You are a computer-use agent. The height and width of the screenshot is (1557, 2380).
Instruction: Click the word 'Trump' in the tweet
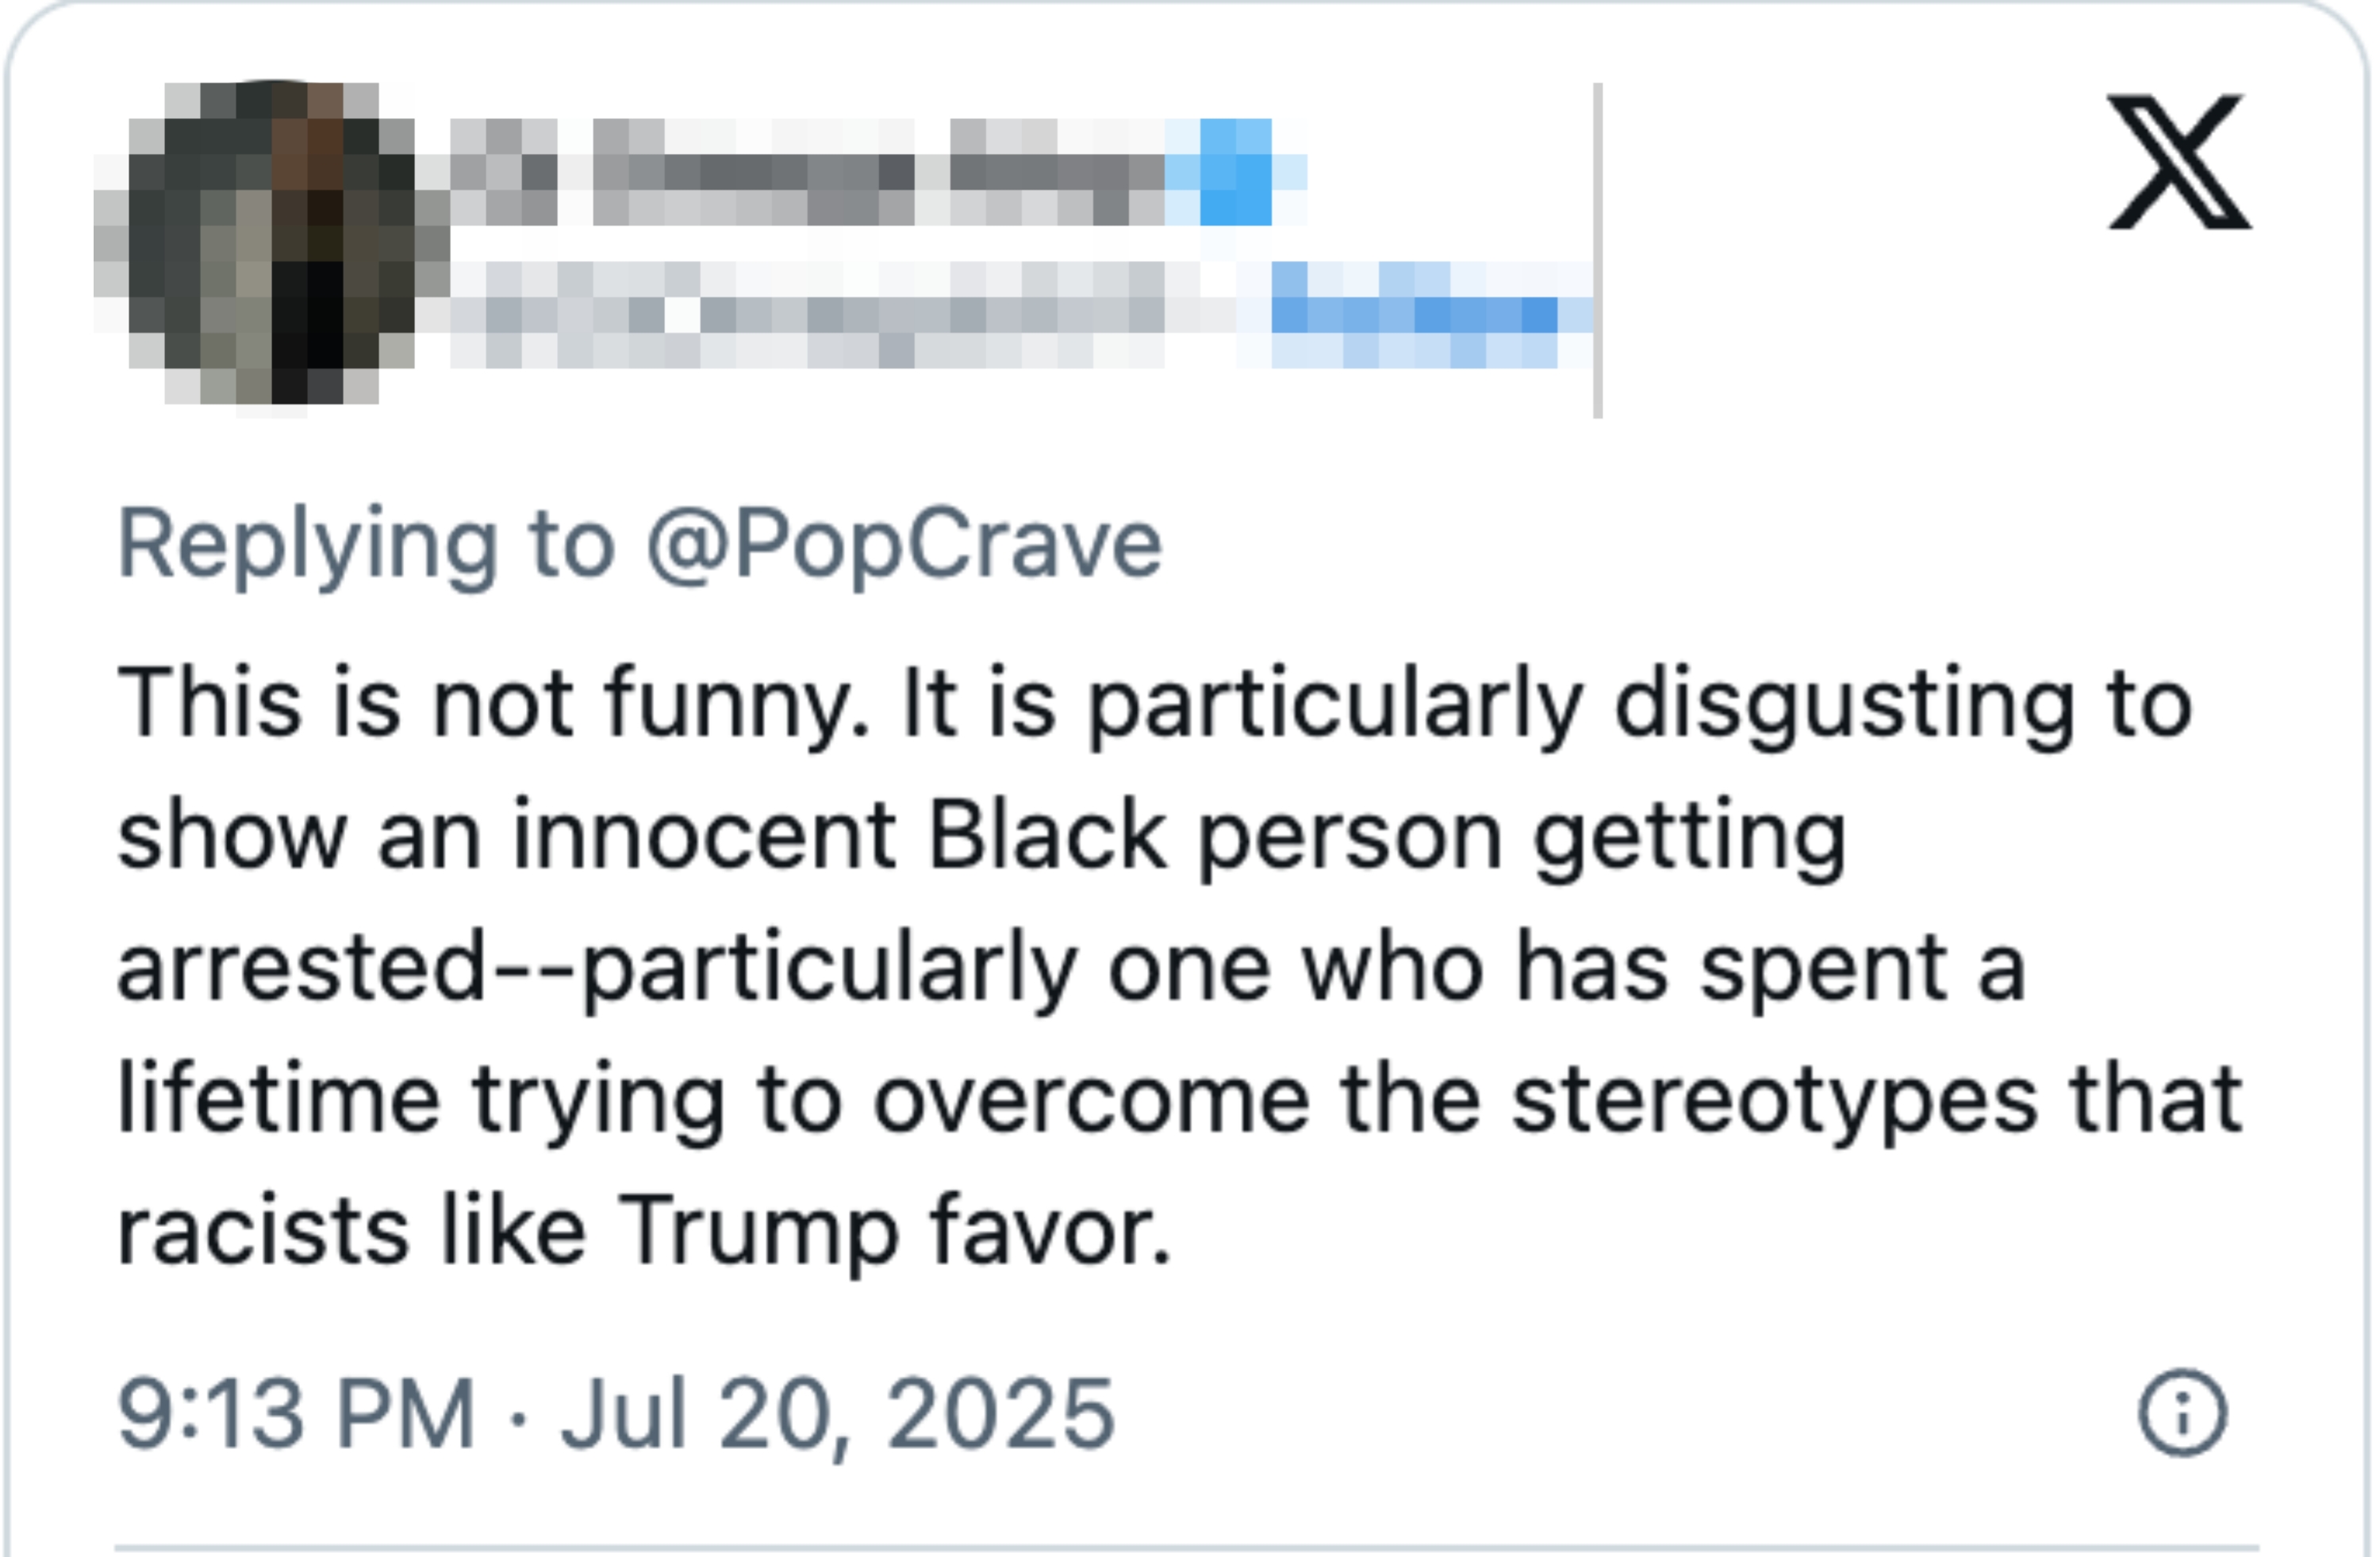pos(759,1231)
